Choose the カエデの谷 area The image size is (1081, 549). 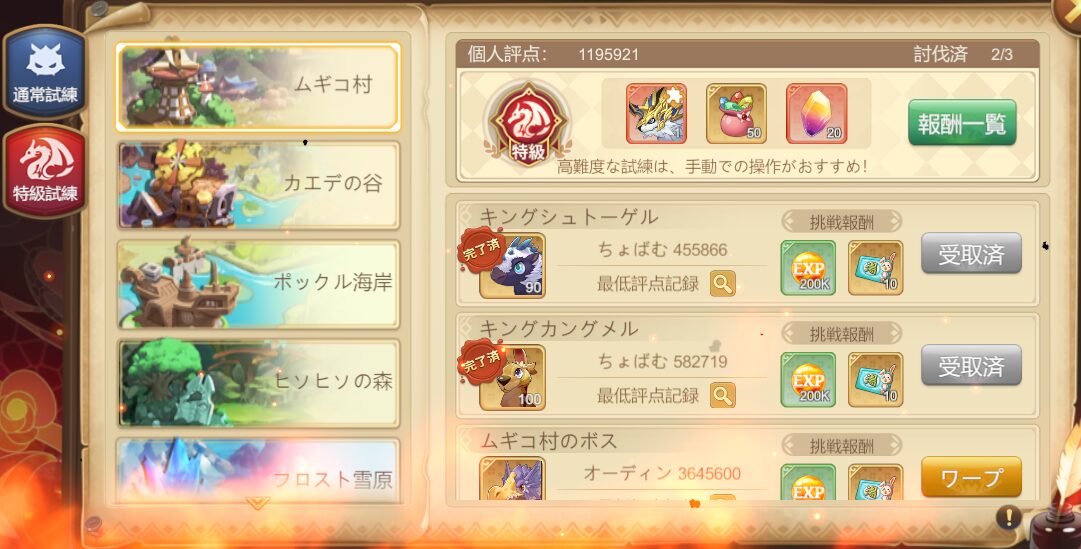pos(258,185)
